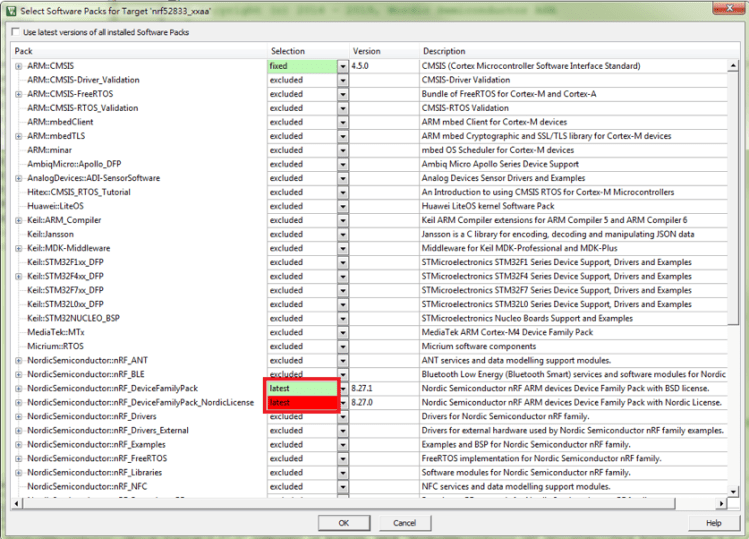Expand the NordicSemiconductor::nRF_ANT node
This screenshot has width=749, height=539.
[x=18, y=360]
